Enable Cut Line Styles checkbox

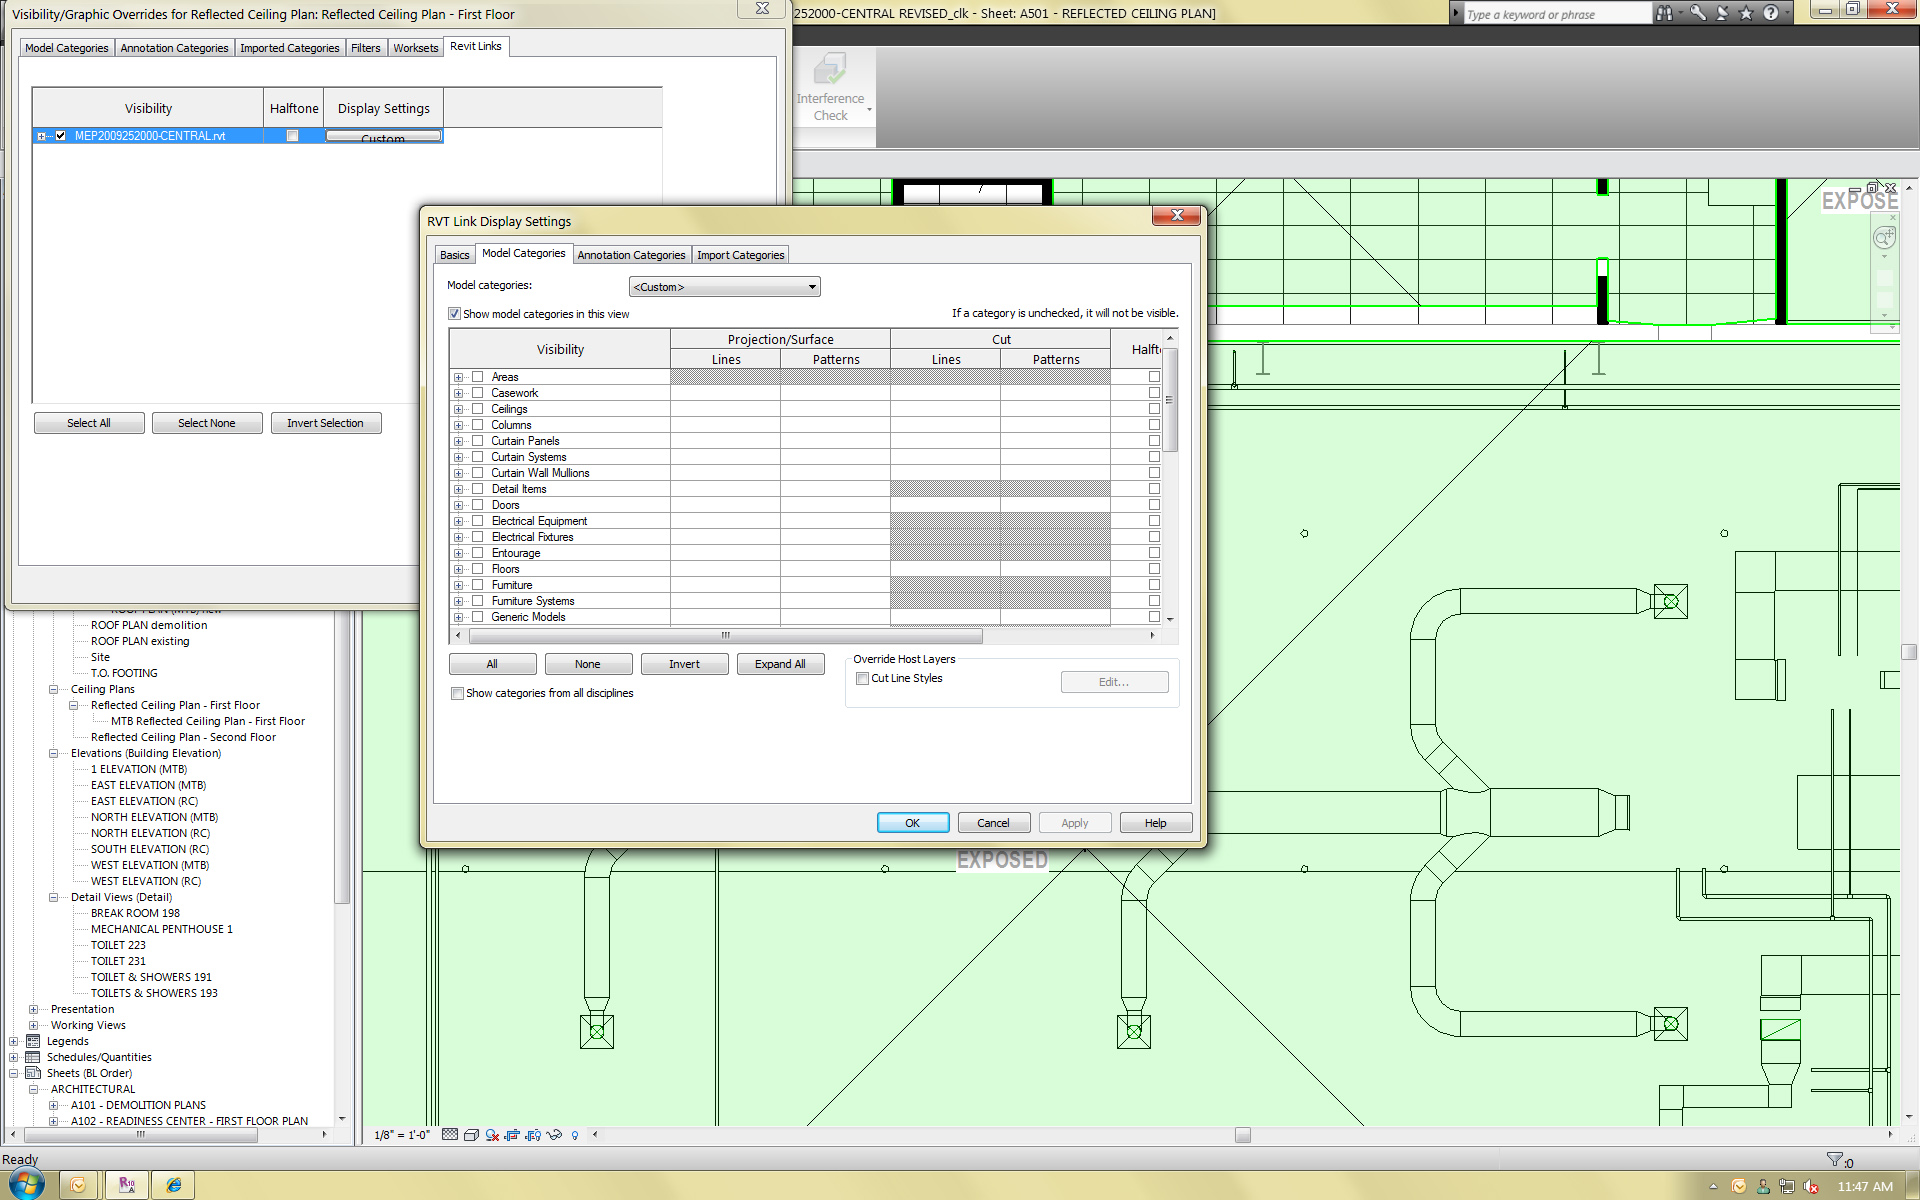click(862, 679)
